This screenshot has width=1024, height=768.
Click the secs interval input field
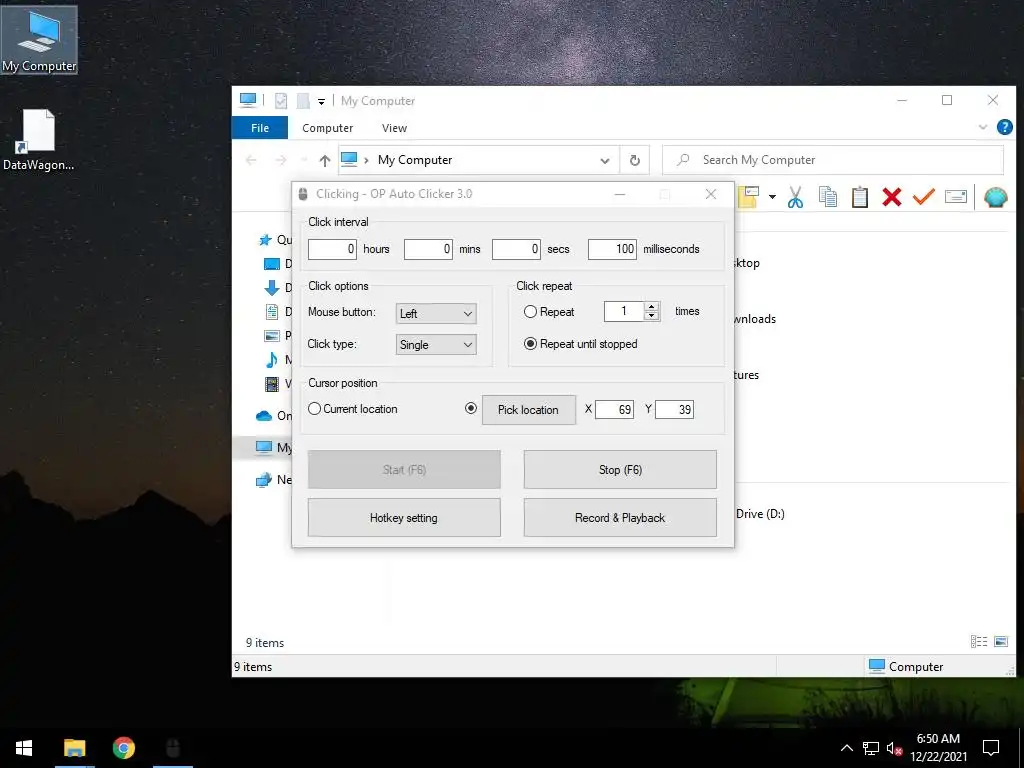(x=516, y=249)
